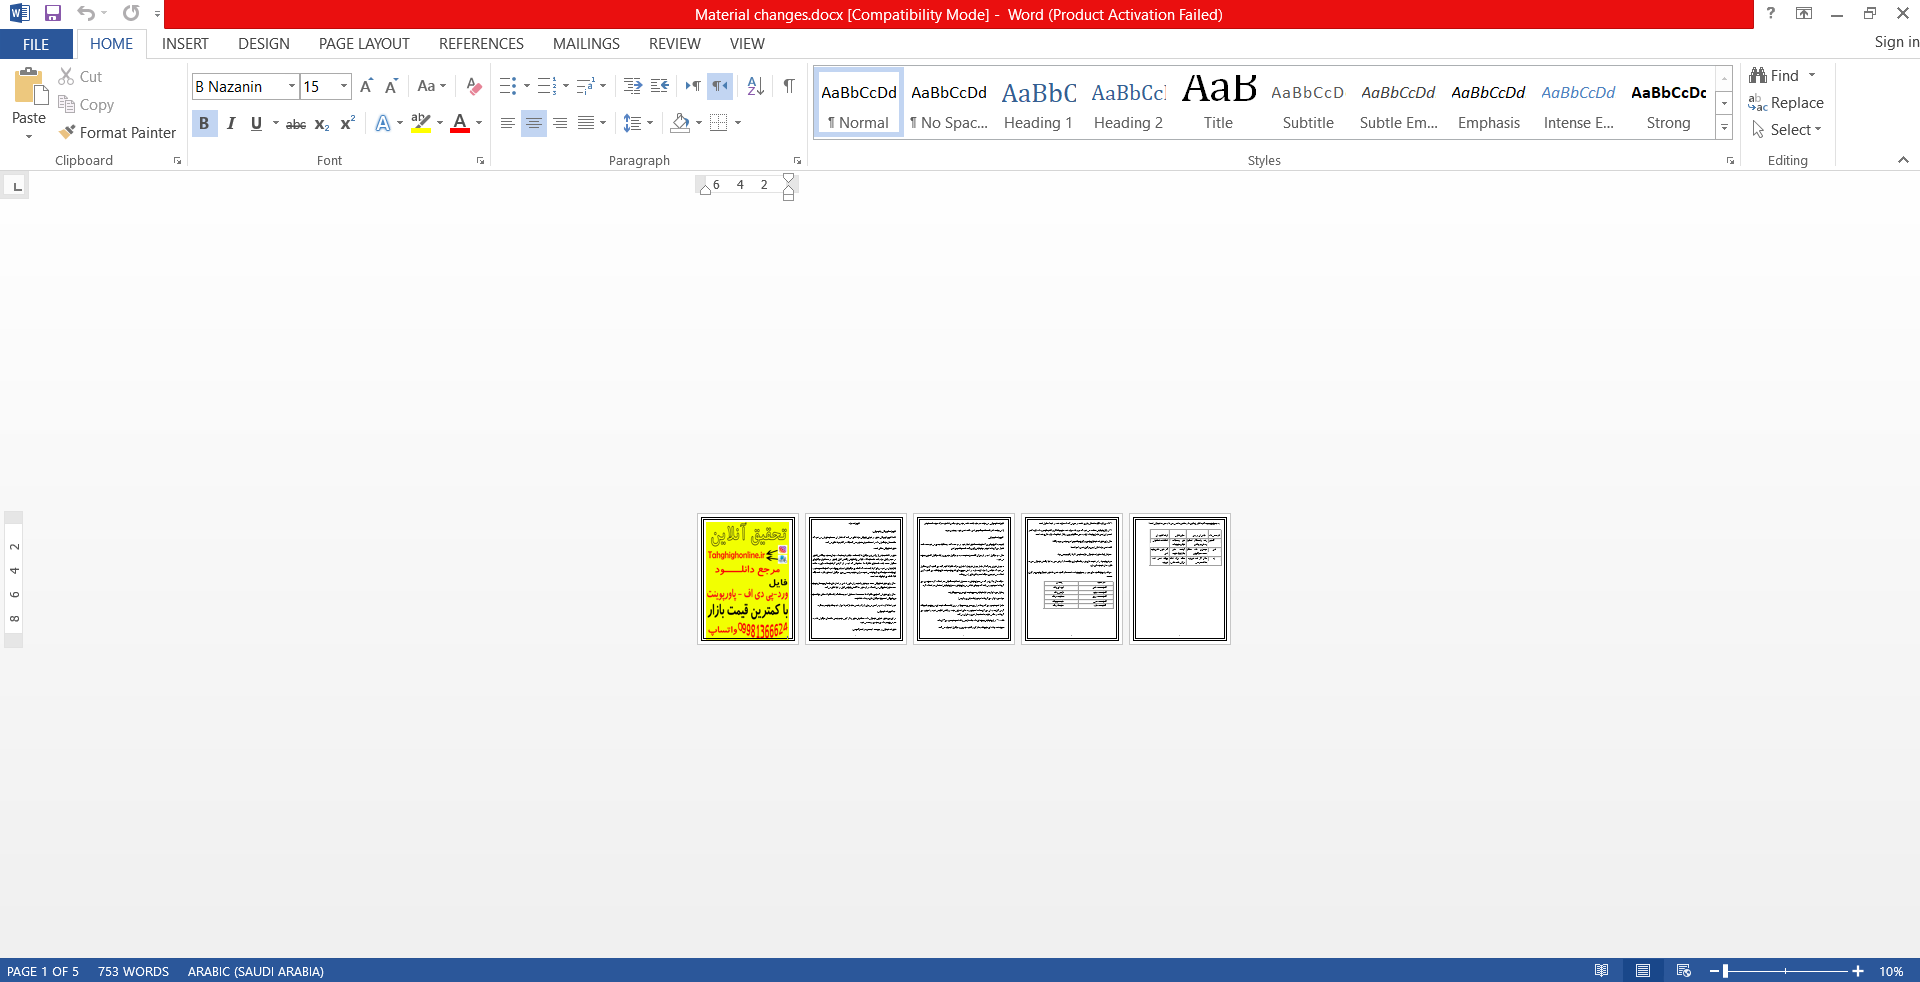Switch to the INSERT tab
The height and width of the screenshot is (982, 1920).
point(185,44)
